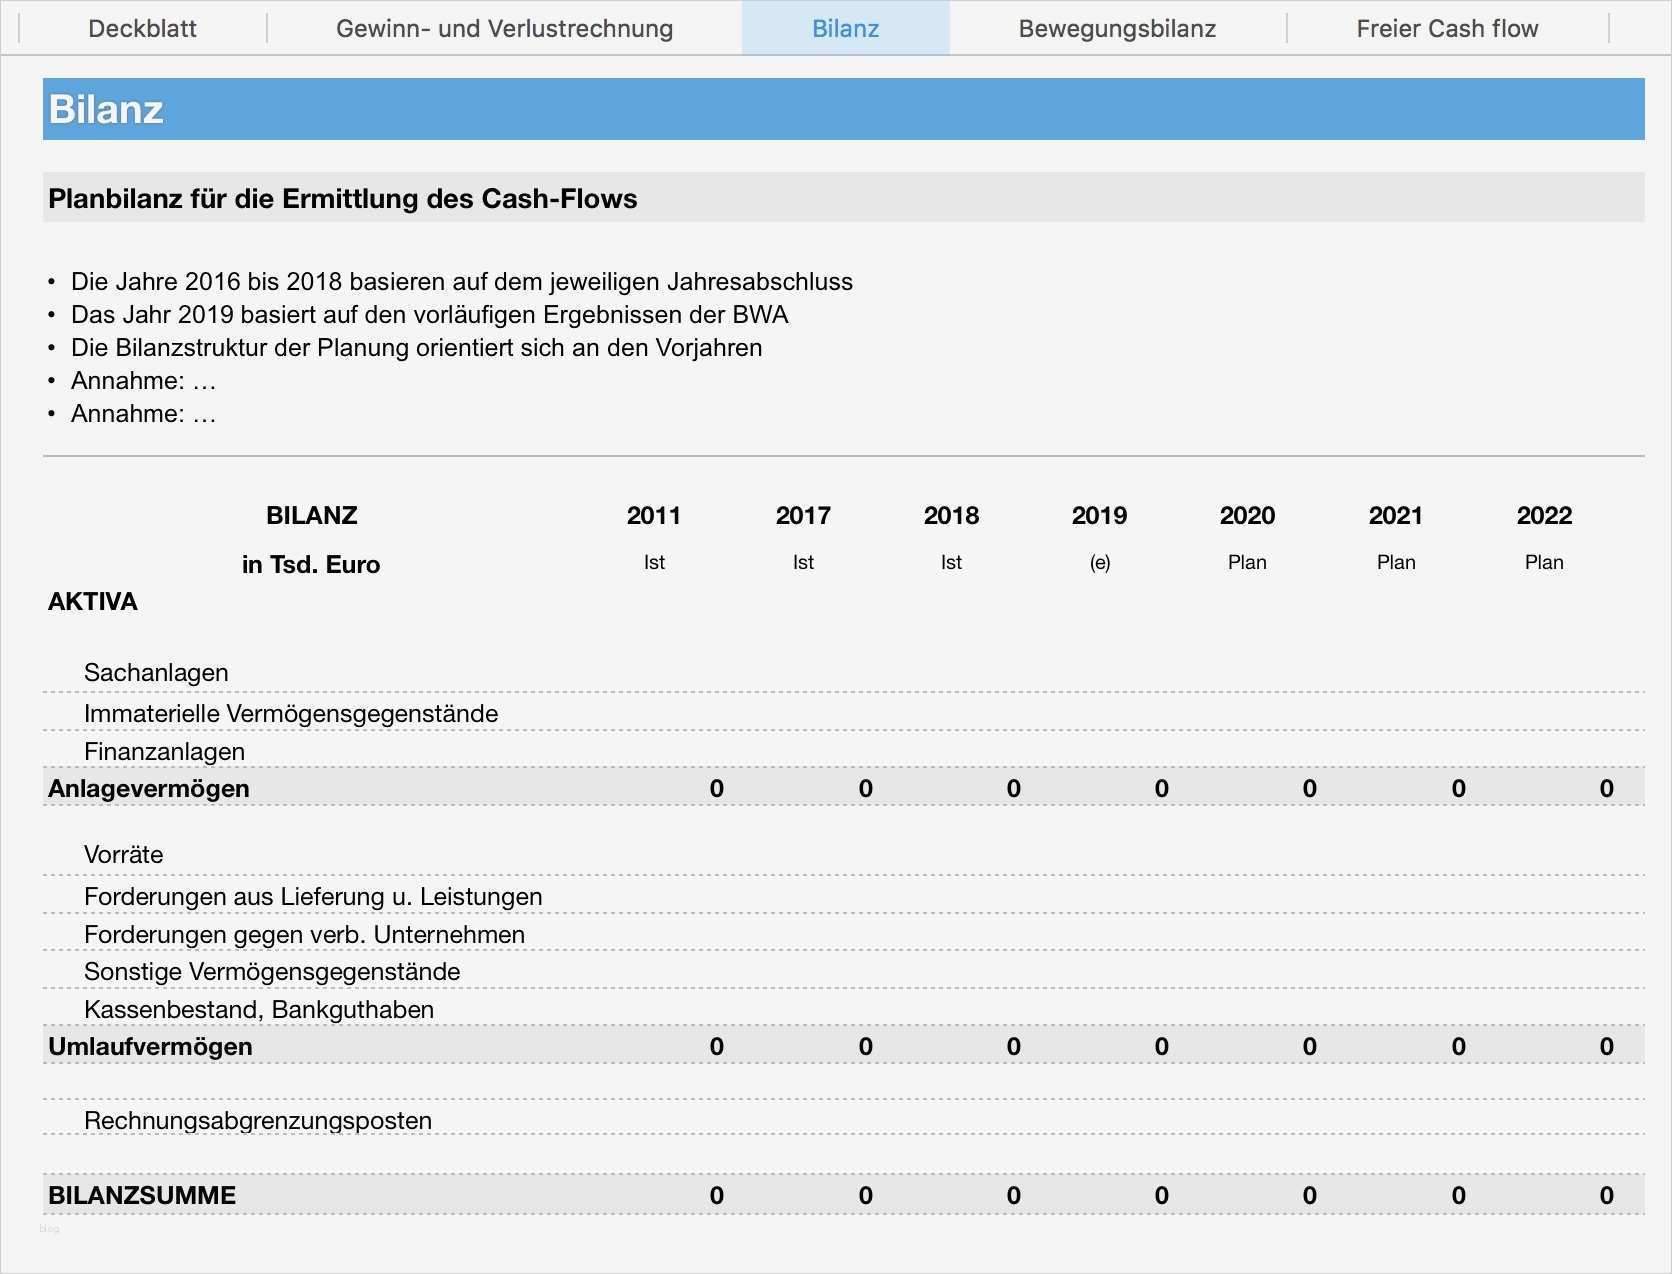
Task: Click the BILANZSUMME row label
Action: 142,1194
